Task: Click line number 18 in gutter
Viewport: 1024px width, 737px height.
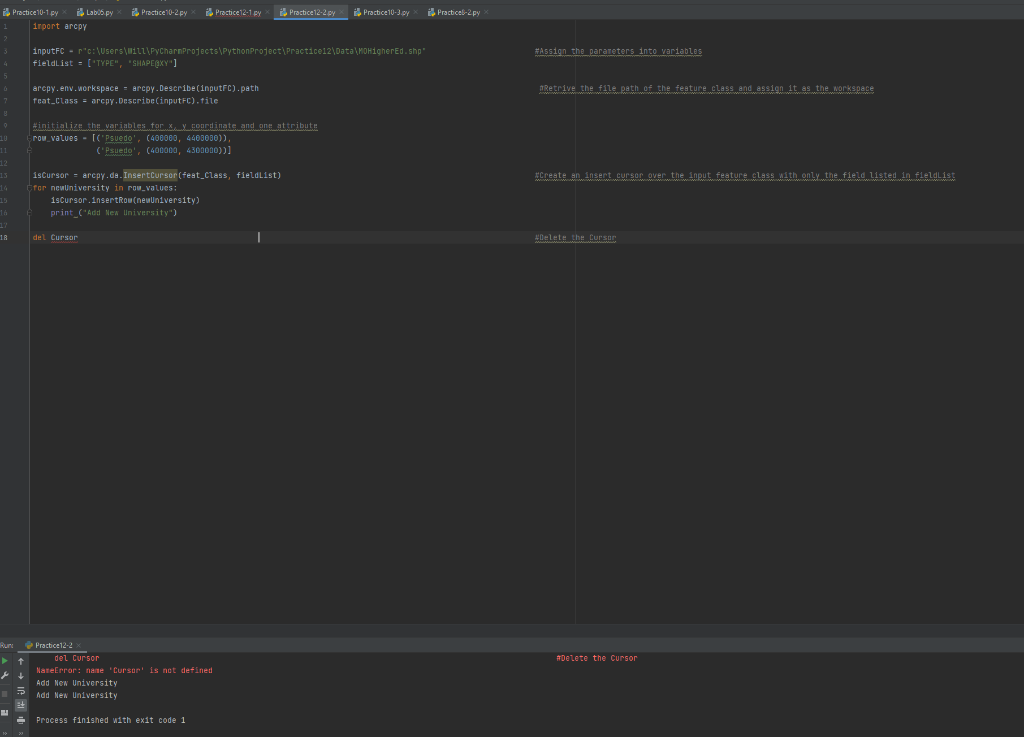Action: [4, 238]
